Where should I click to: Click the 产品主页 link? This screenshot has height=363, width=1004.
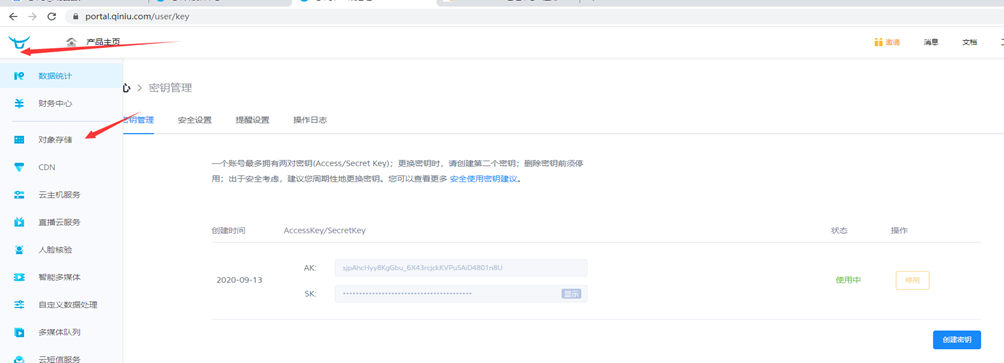click(x=103, y=42)
